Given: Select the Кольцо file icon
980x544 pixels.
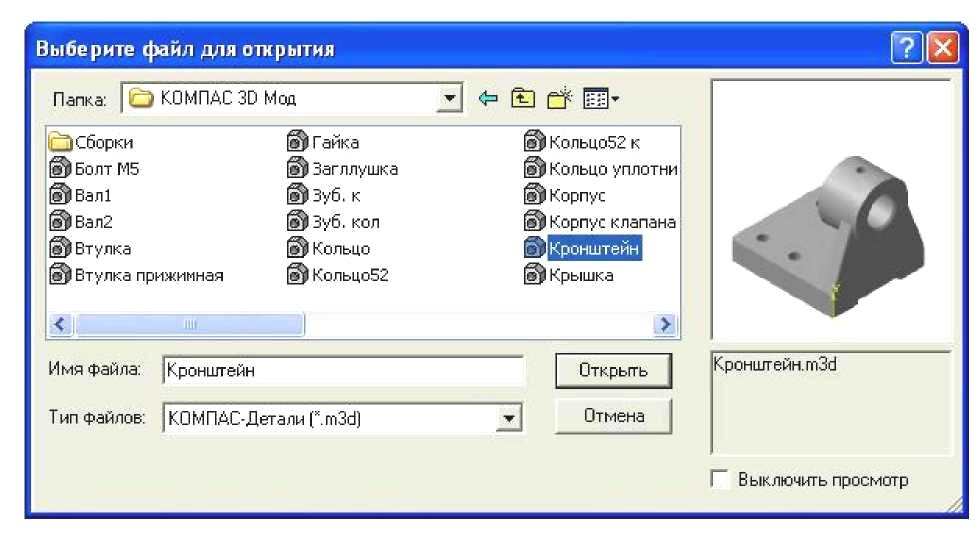Looking at the screenshot, I should click(298, 249).
